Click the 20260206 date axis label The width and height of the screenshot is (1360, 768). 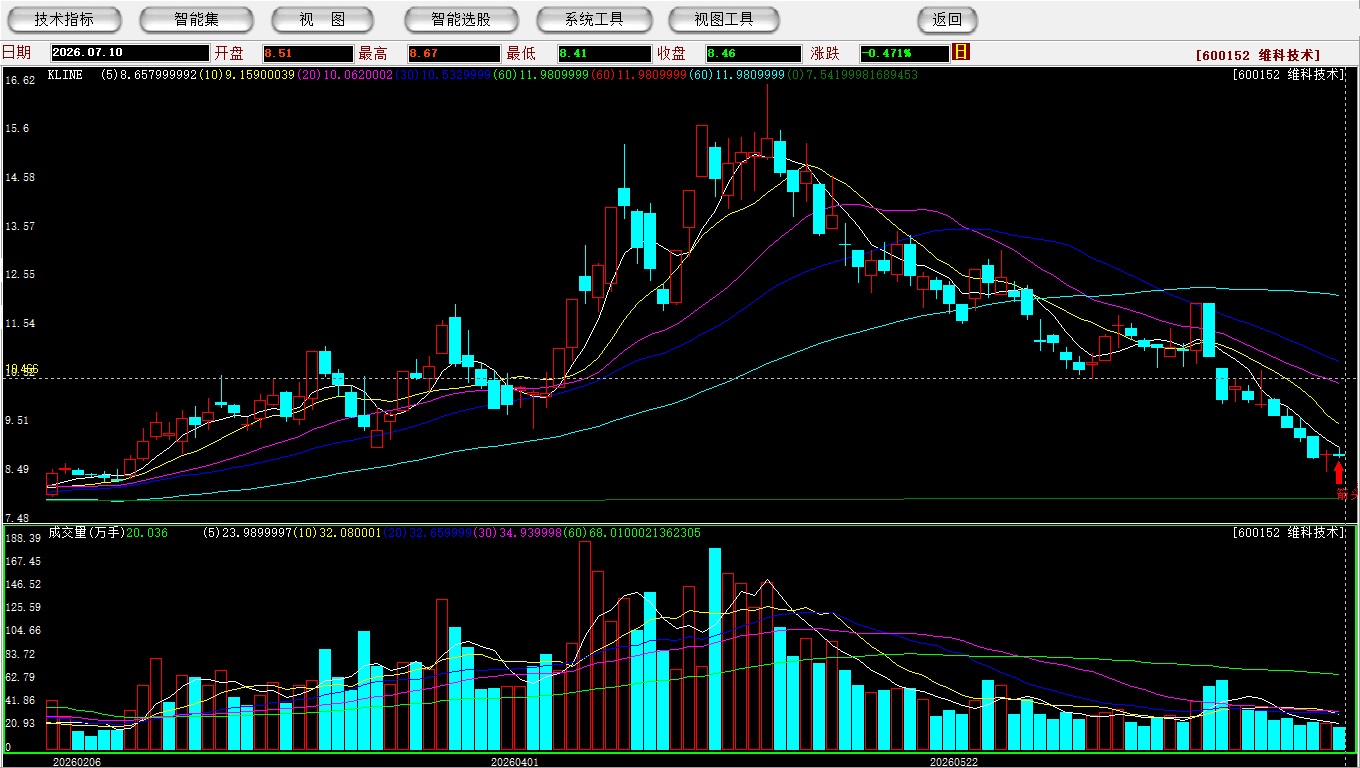pos(76,762)
